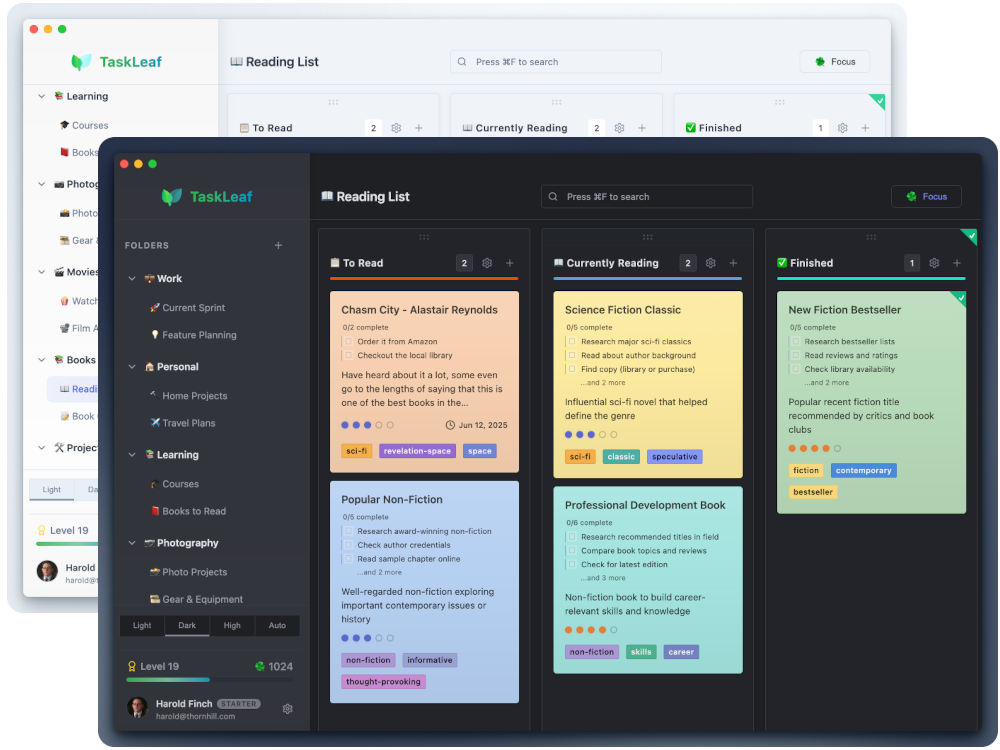Image resolution: width=1000 pixels, height=750 pixels.
Task: Open settings gear in To Read column
Action: pyautogui.click(x=487, y=263)
